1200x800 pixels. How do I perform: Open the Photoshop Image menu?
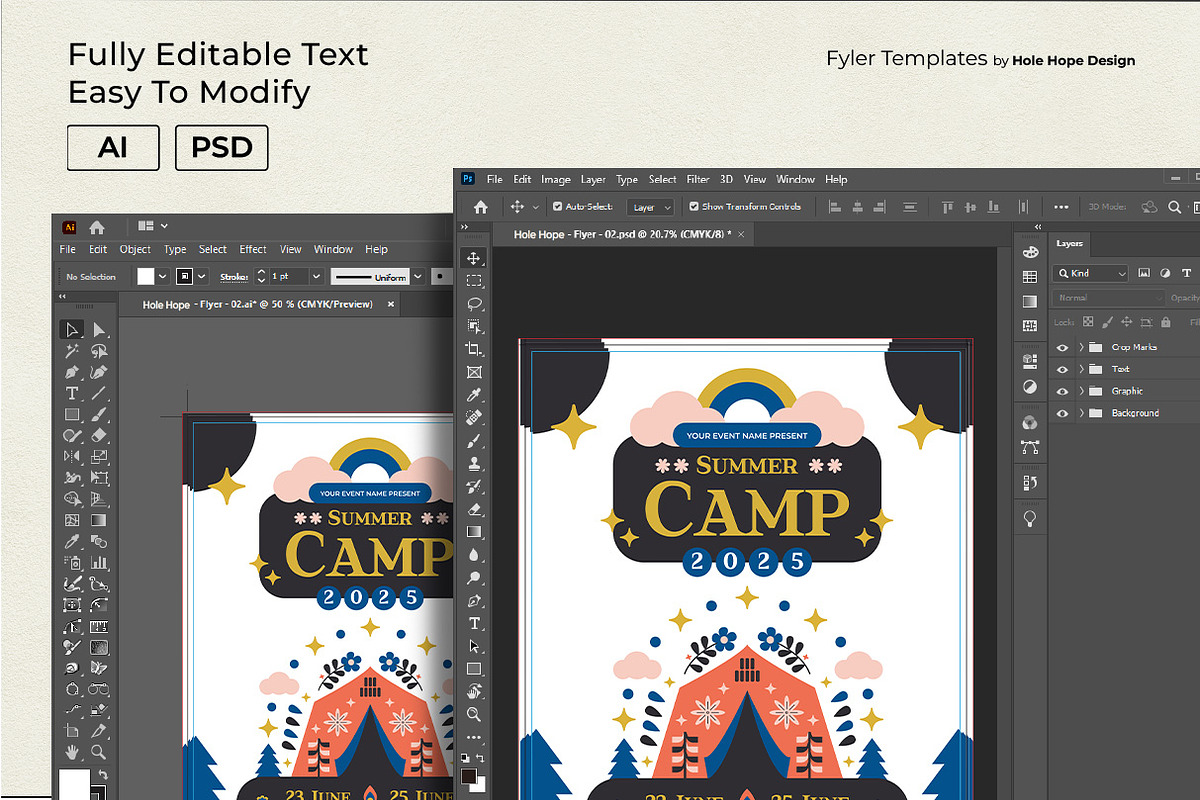(556, 179)
